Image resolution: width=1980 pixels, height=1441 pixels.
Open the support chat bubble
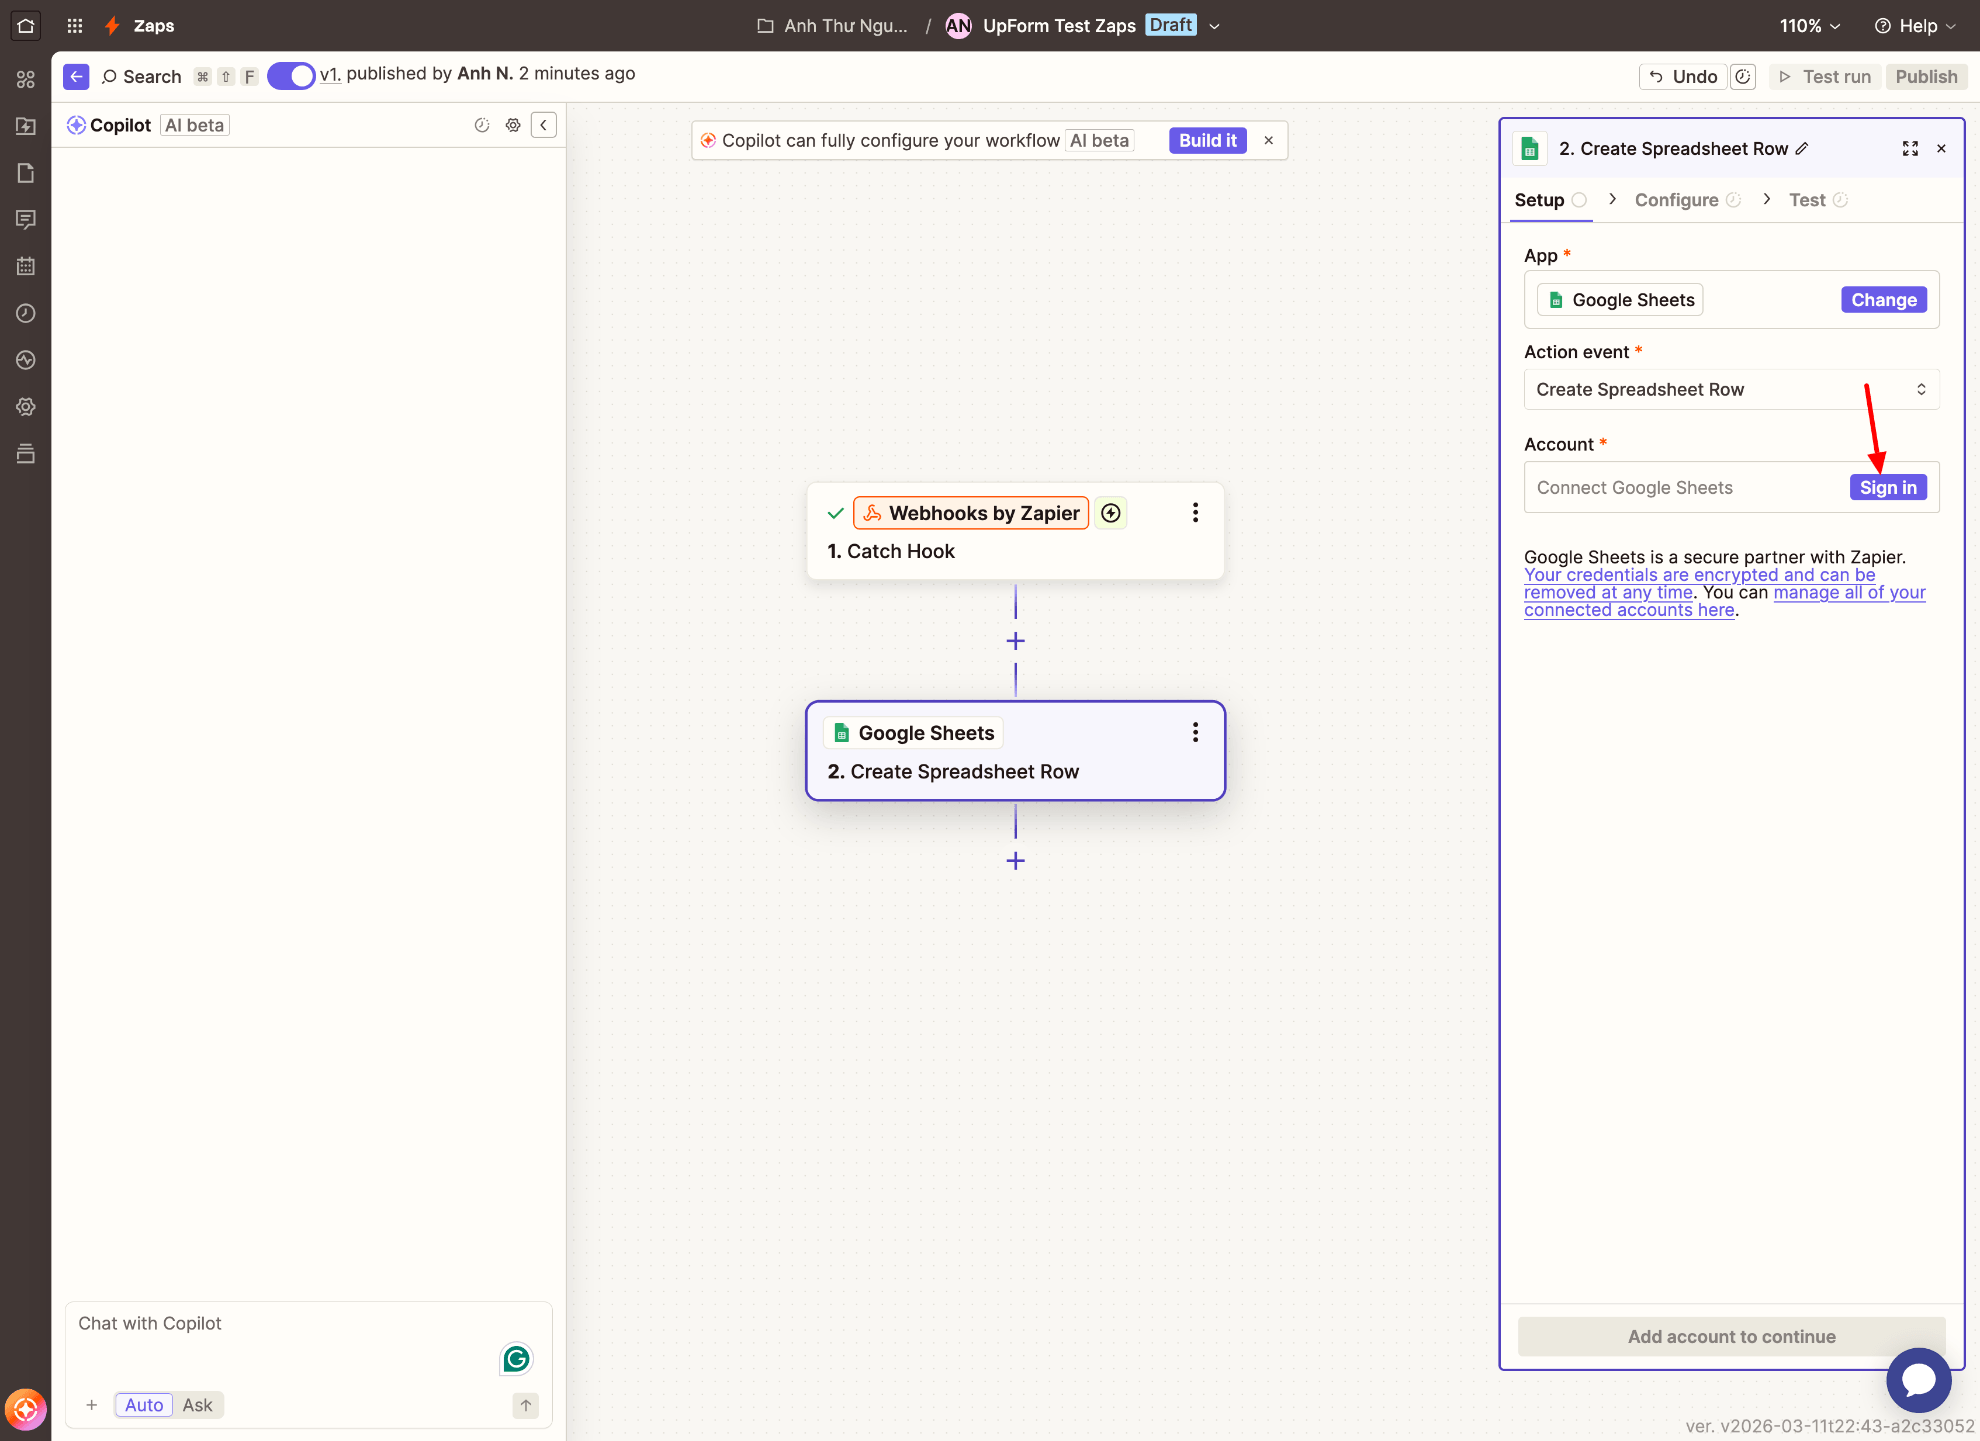pos(1919,1380)
